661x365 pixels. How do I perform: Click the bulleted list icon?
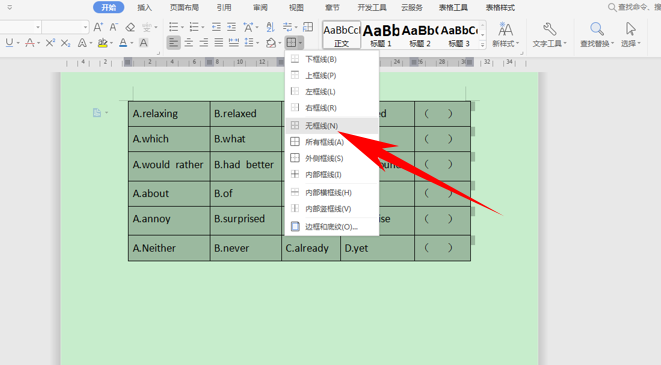click(x=173, y=27)
